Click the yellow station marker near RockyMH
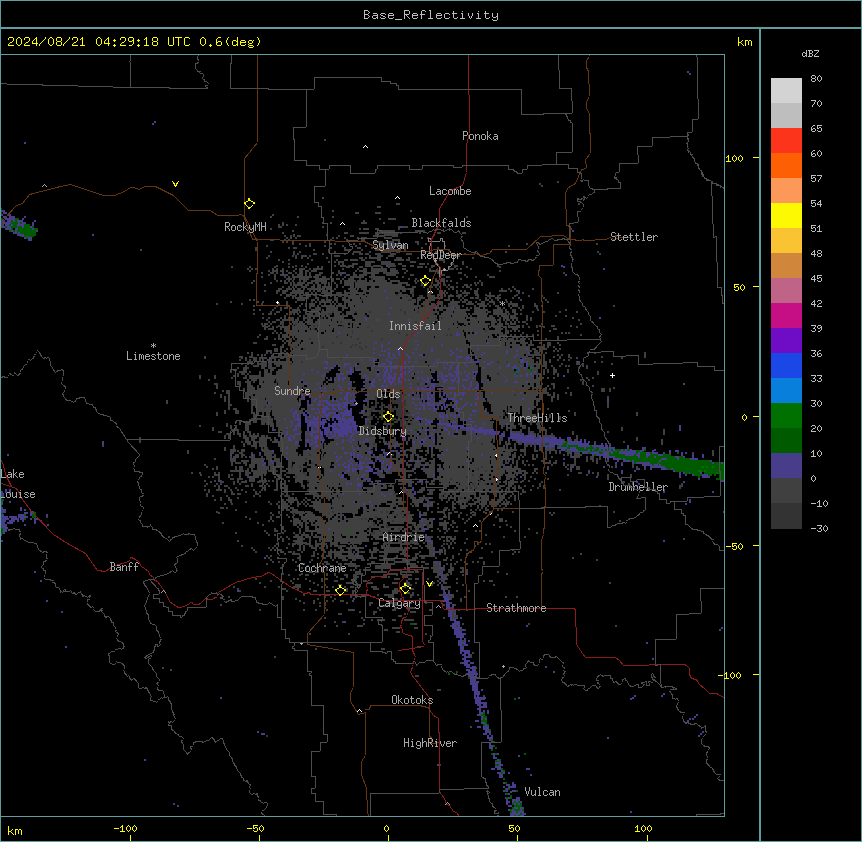 coord(250,203)
